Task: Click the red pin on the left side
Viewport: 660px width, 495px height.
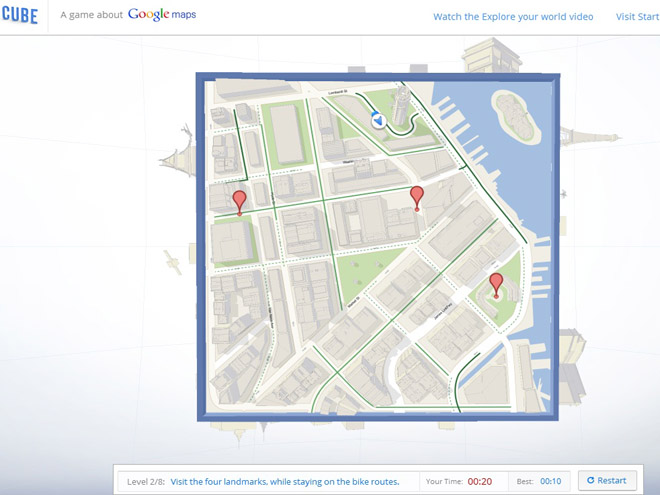Action: tap(239, 202)
